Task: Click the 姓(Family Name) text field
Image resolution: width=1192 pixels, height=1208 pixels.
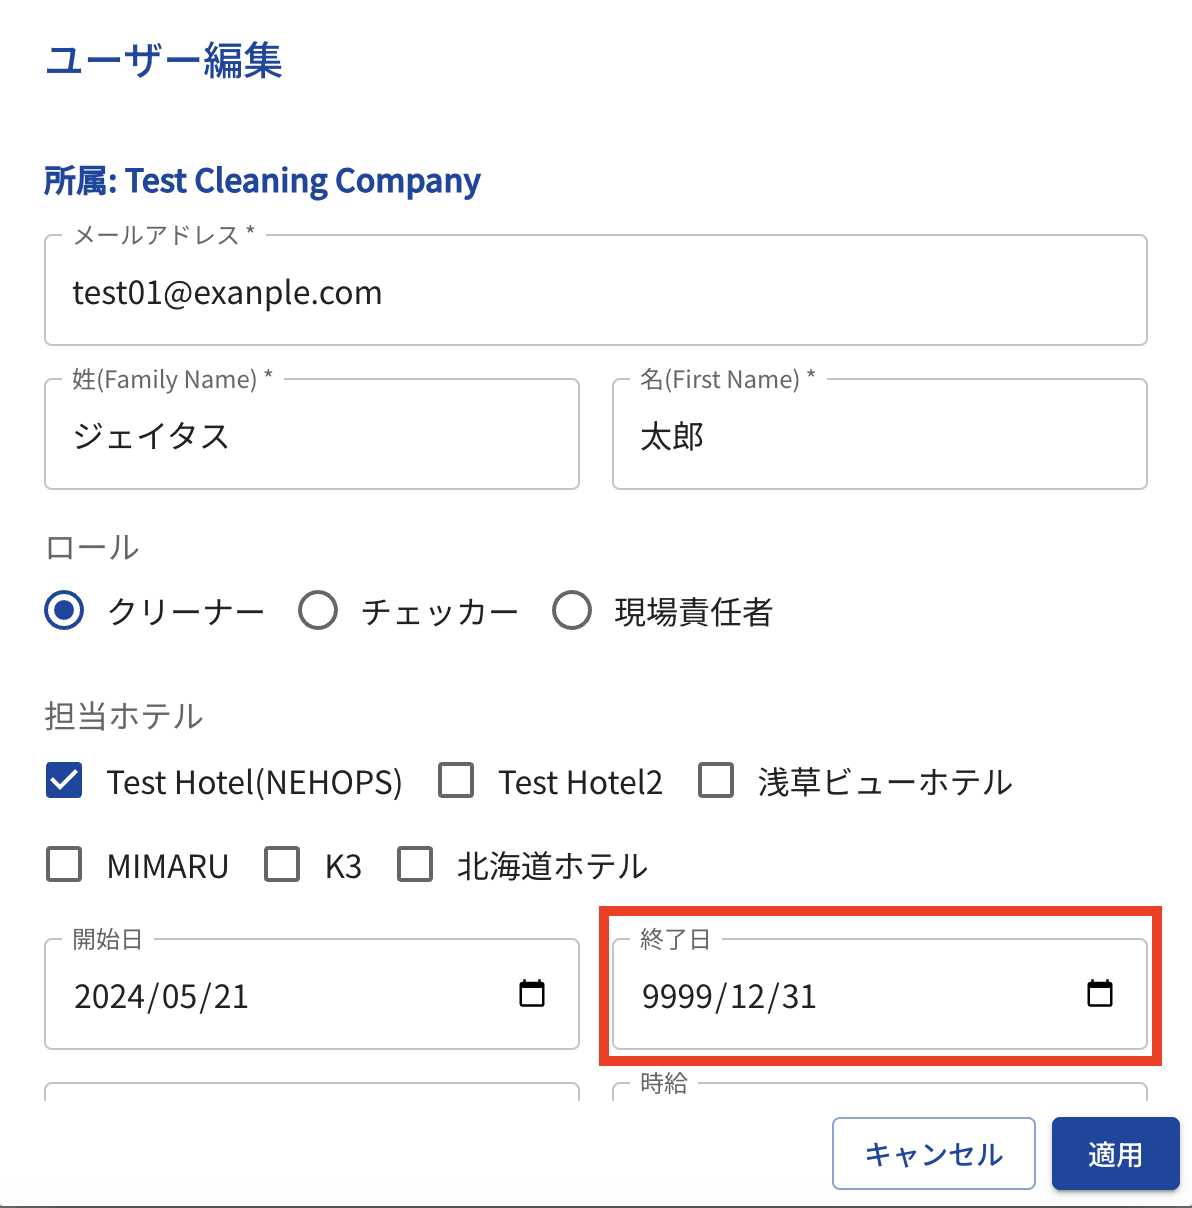Action: [x=311, y=436]
